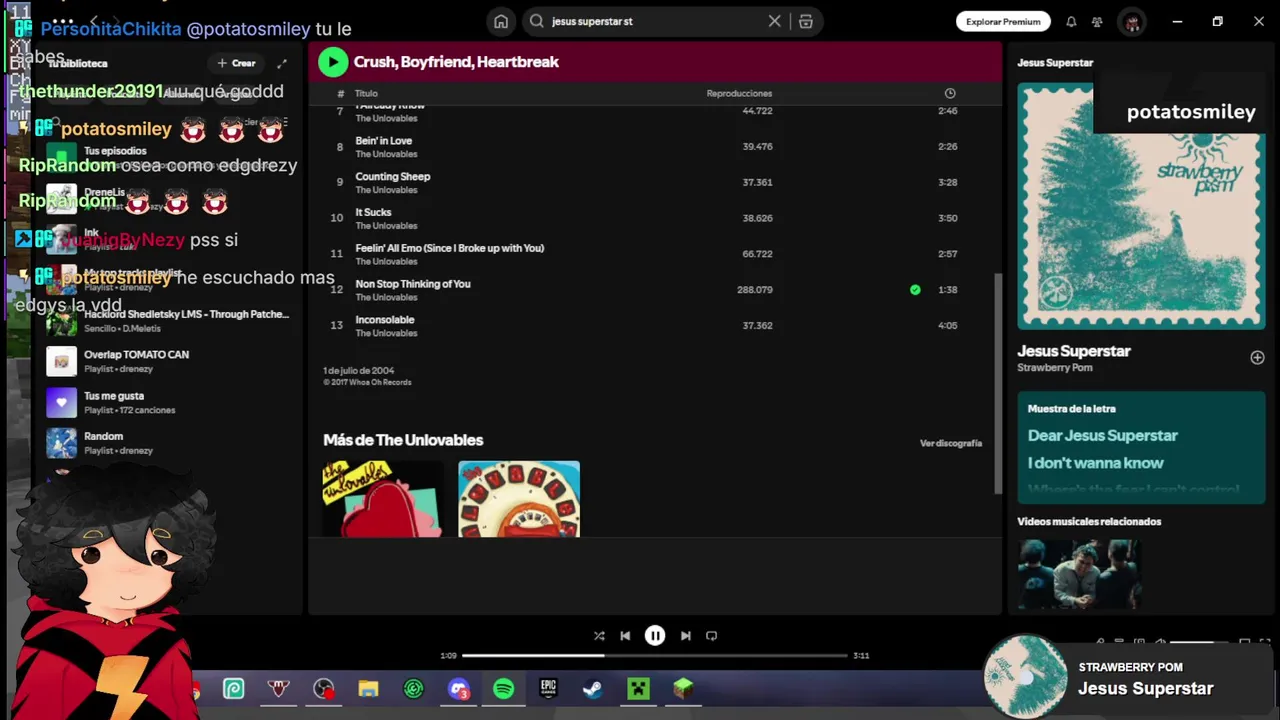Click the Explorar Premium button
The width and height of the screenshot is (1280, 720).
1003,21
